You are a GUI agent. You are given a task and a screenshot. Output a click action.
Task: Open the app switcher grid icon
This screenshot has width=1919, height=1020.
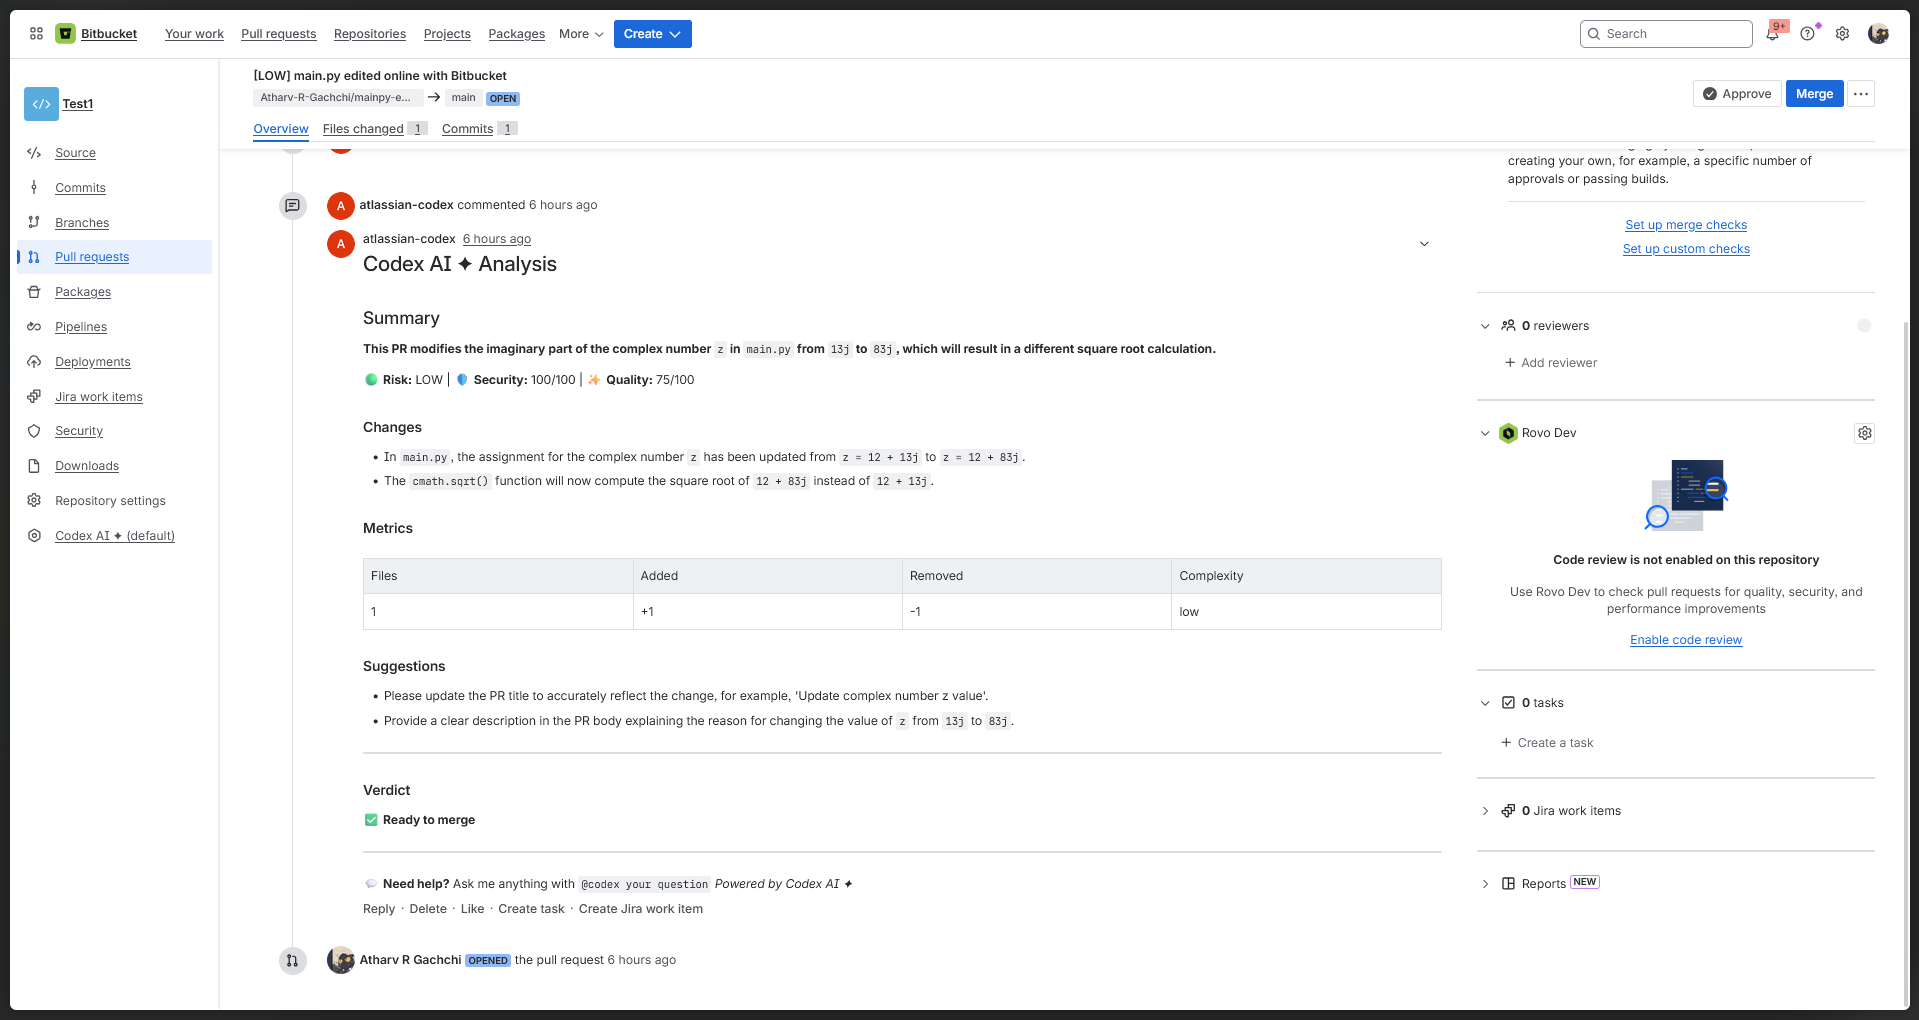coord(36,34)
